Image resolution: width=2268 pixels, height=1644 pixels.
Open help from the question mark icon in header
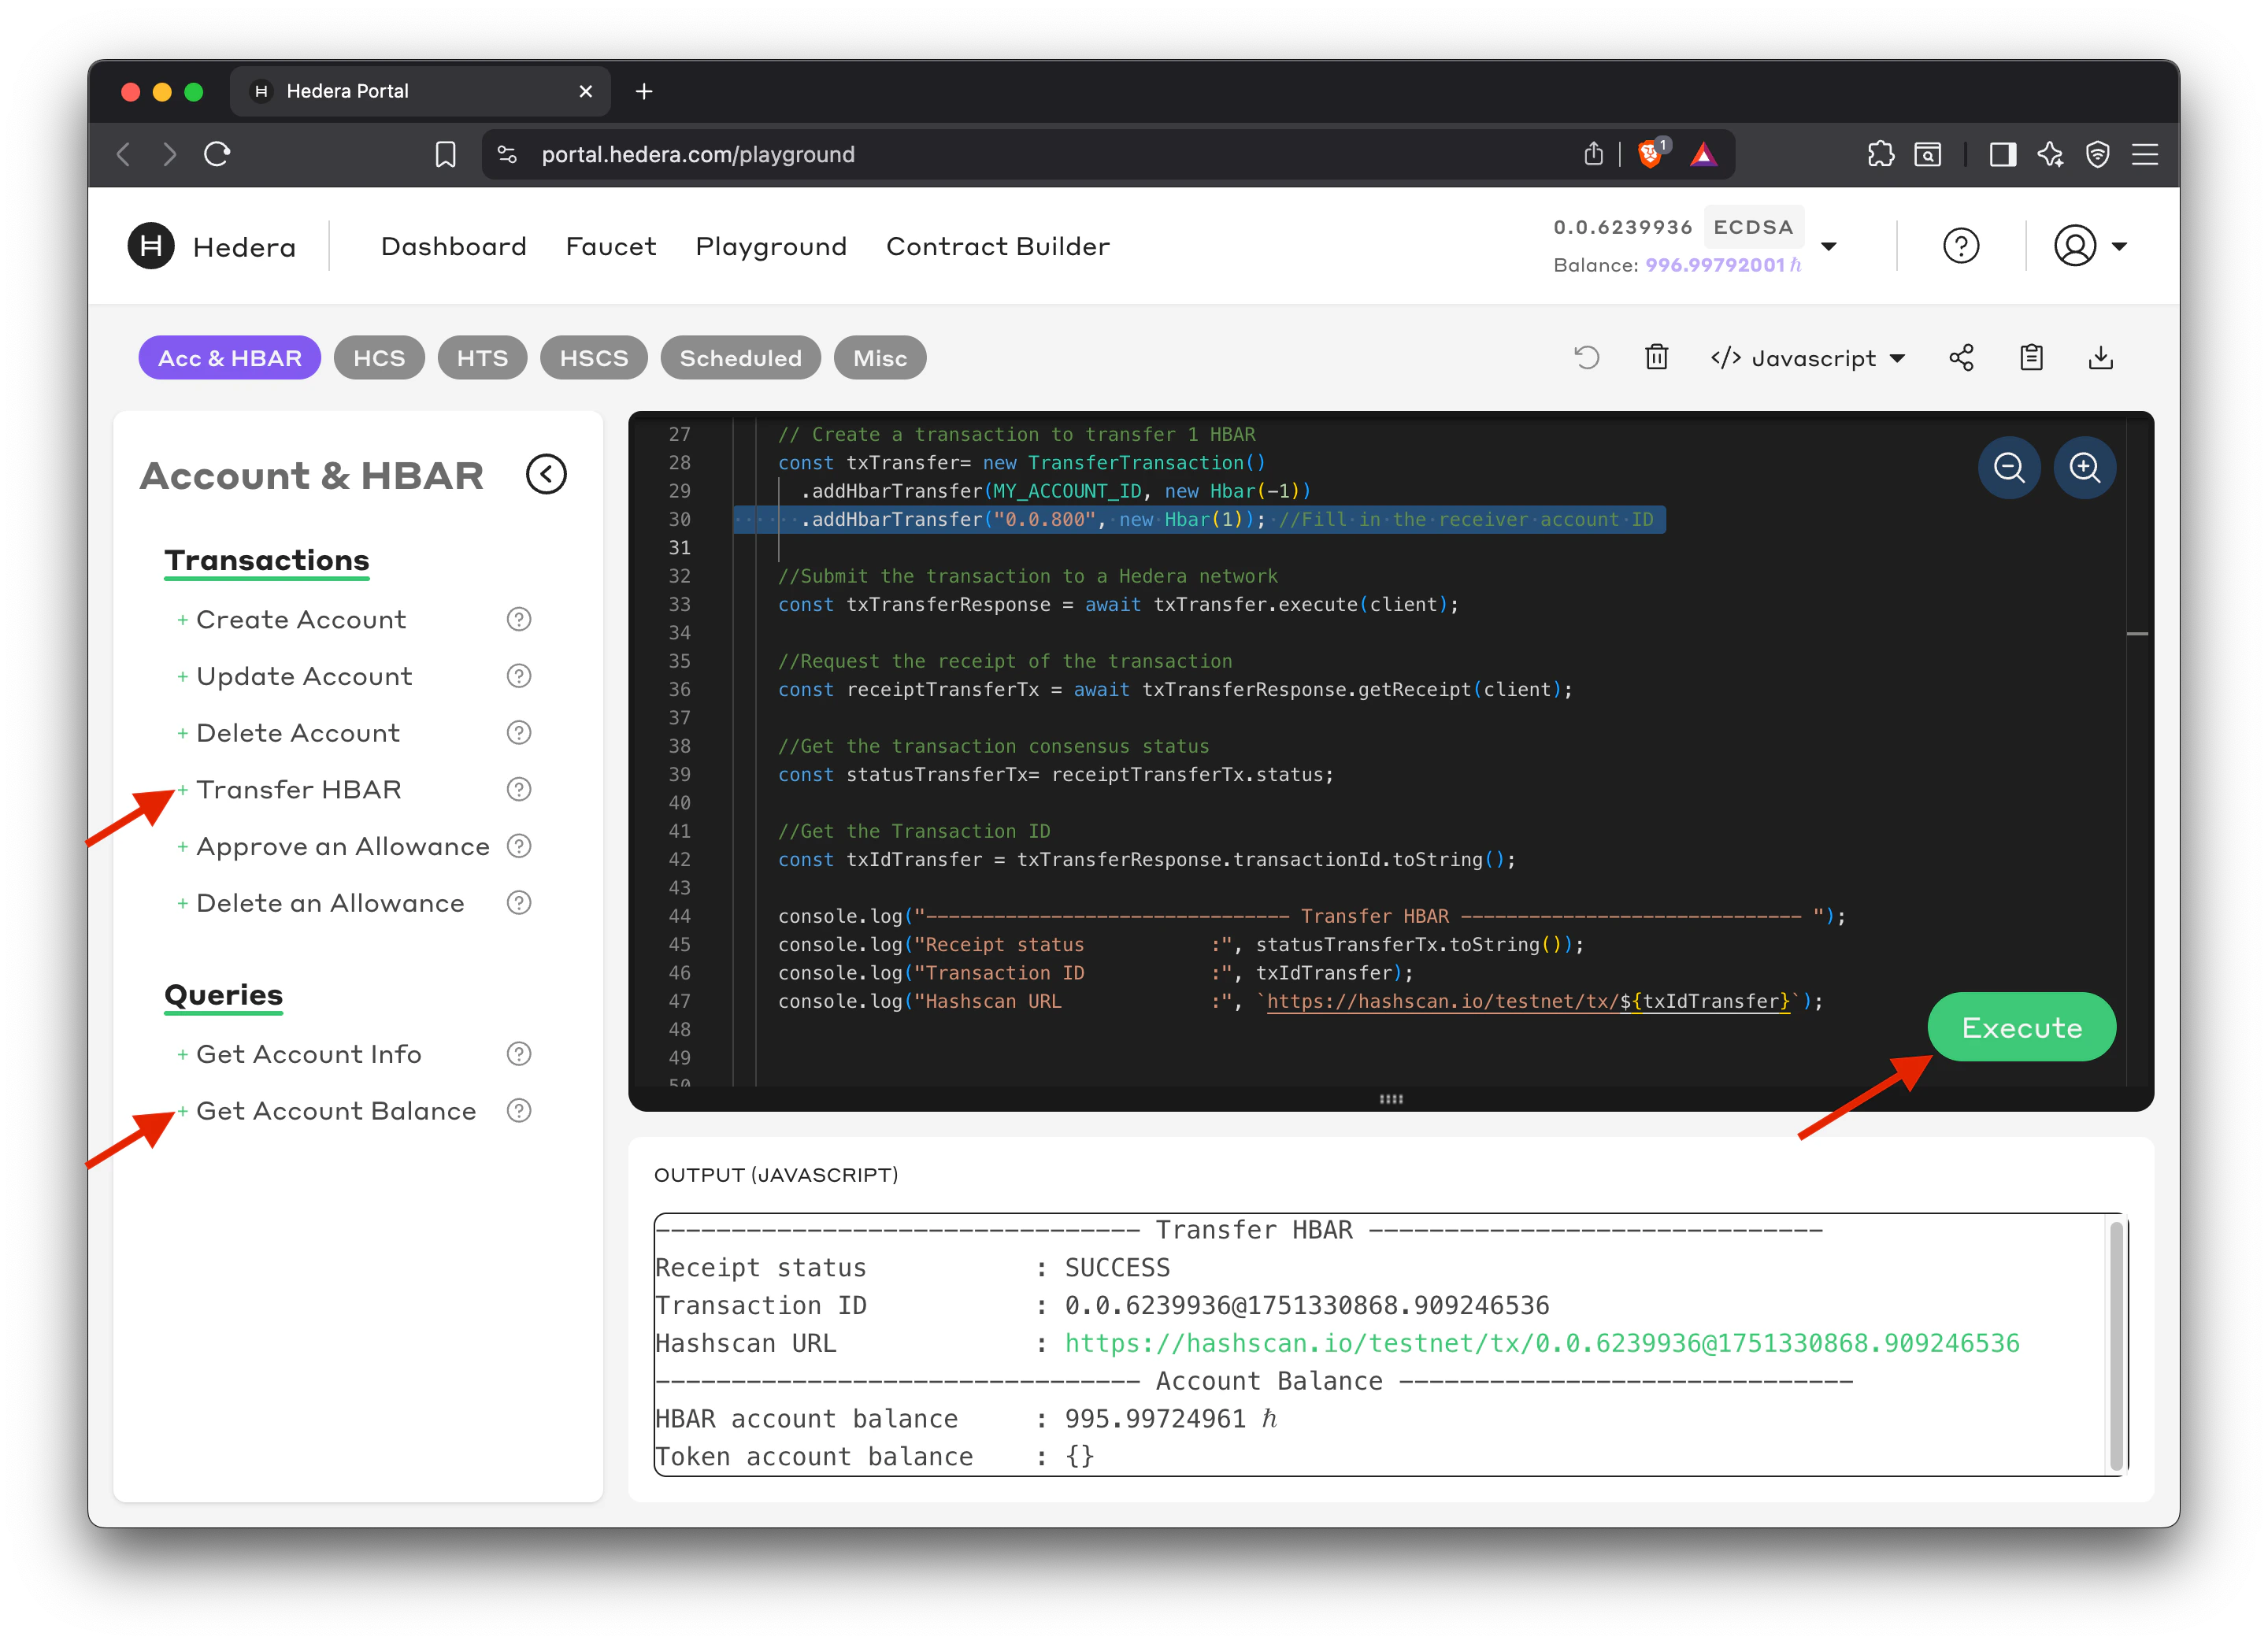(1960, 246)
